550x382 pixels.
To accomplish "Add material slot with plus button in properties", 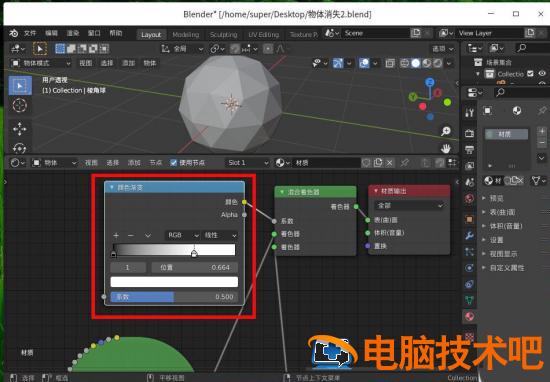I will [x=542, y=131].
